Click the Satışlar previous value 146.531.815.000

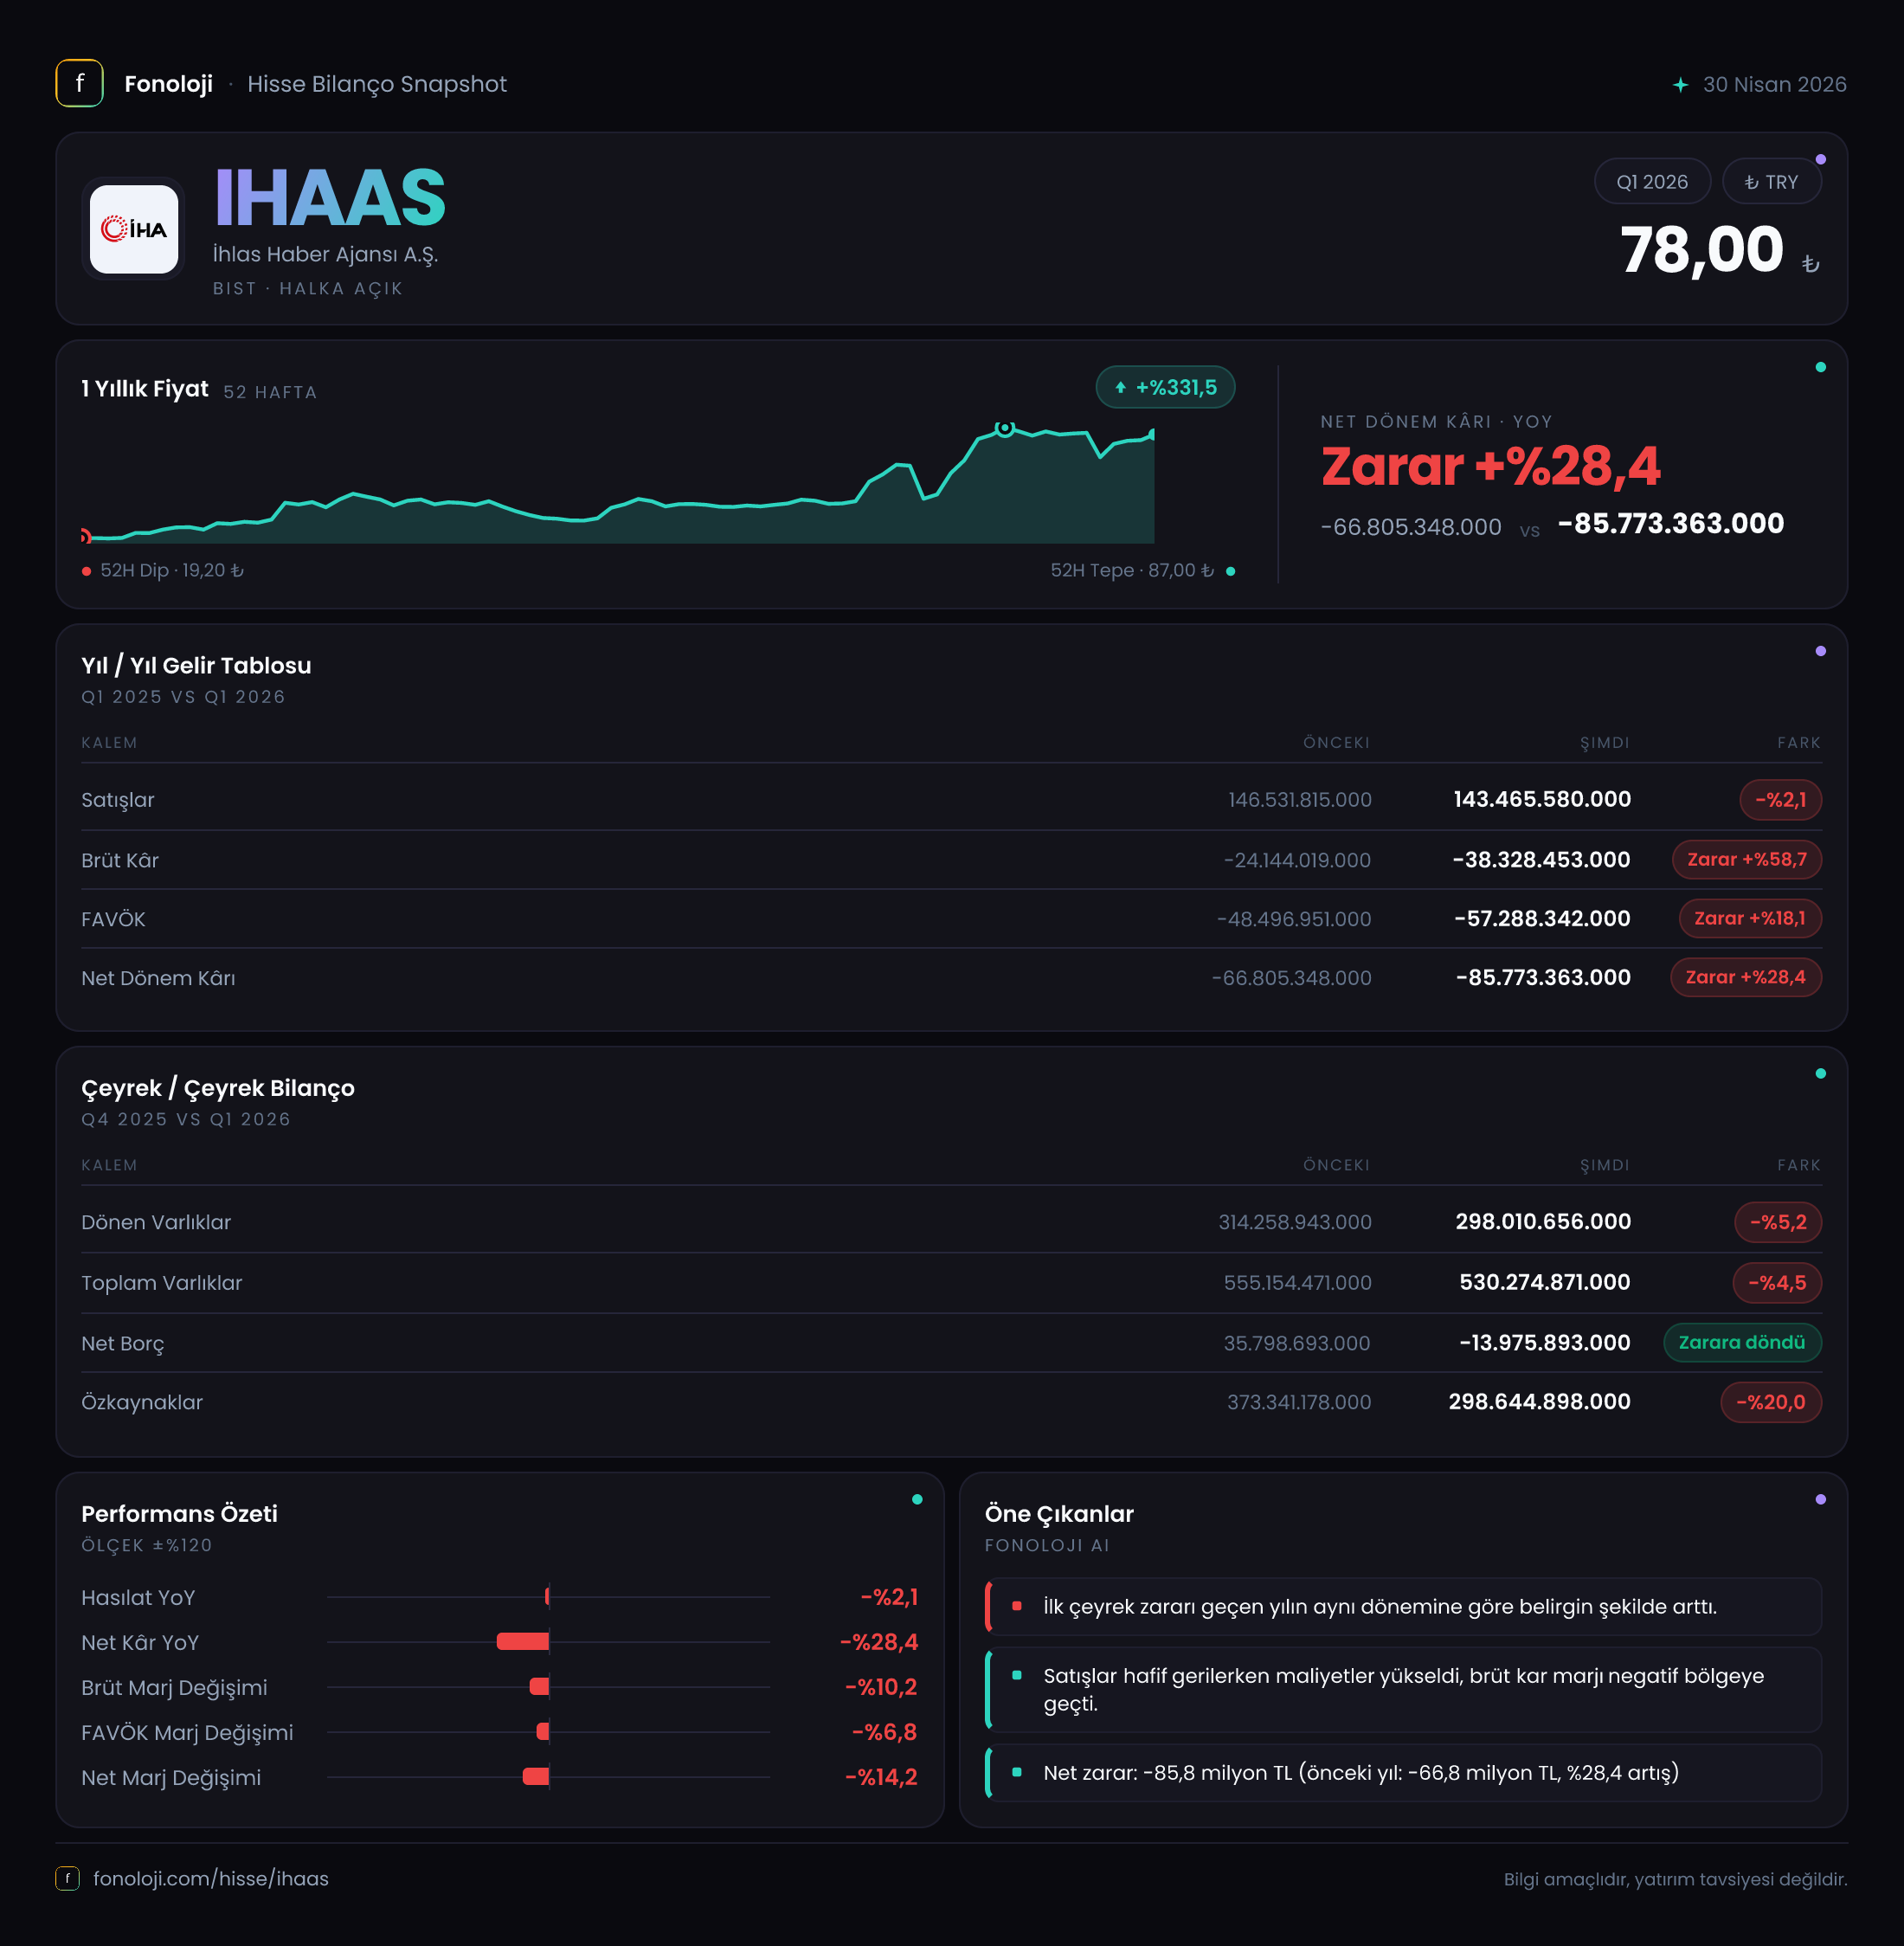1299,800
